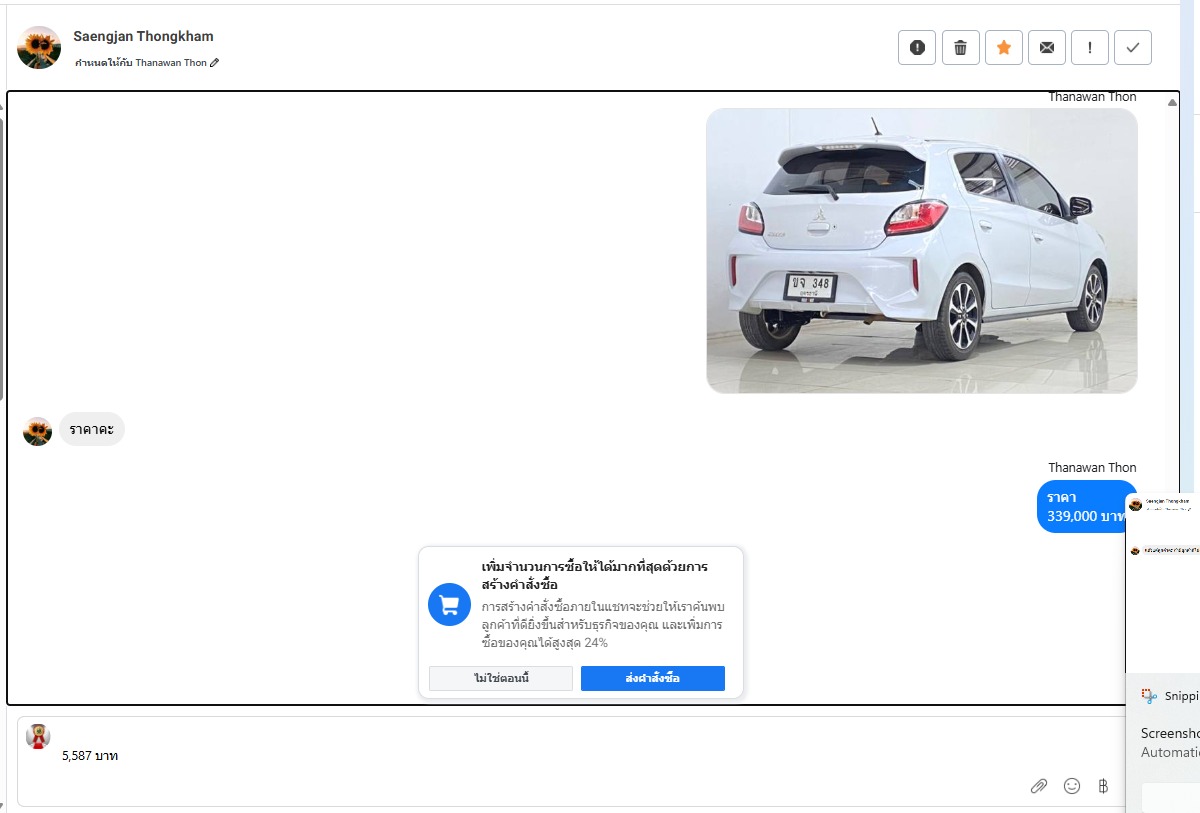Toggle the orange star follow-up marker

click(1003, 47)
